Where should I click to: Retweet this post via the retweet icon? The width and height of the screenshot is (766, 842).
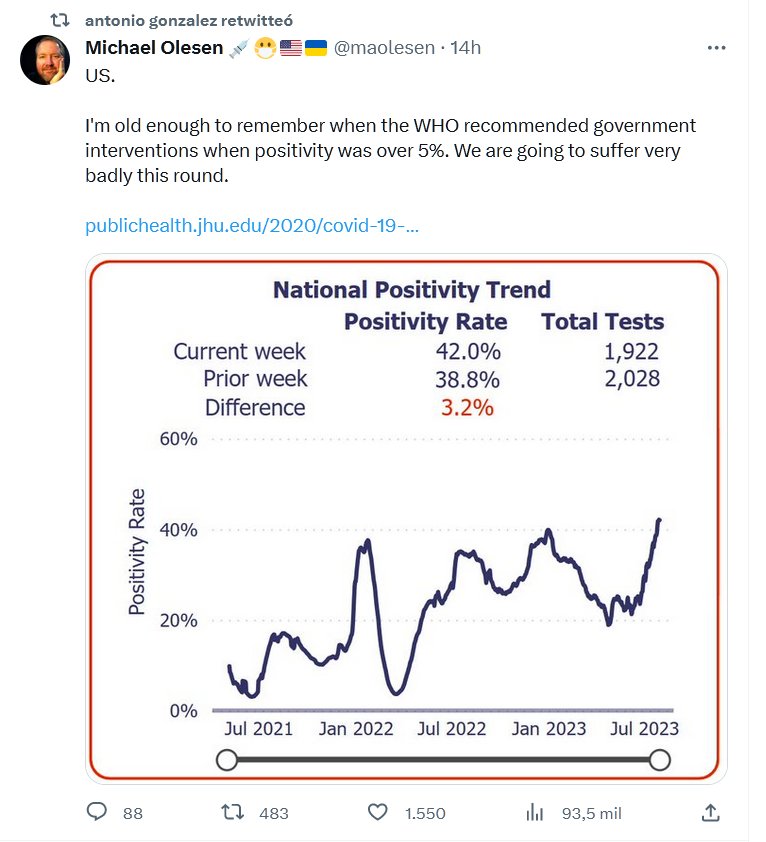click(x=231, y=813)
